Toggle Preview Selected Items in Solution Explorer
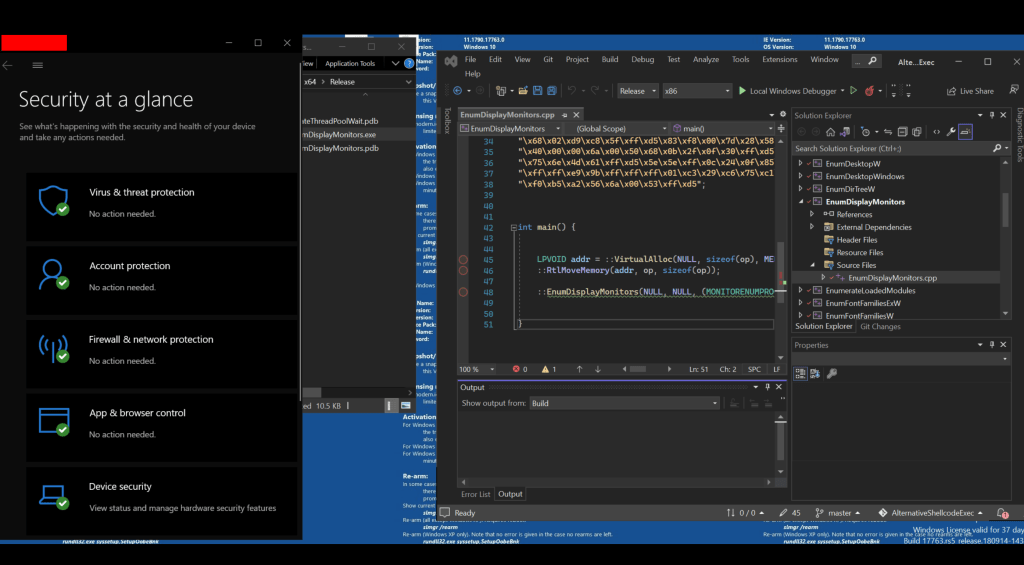This screenshot has width=1024, height=565. (x=966, y=131)
